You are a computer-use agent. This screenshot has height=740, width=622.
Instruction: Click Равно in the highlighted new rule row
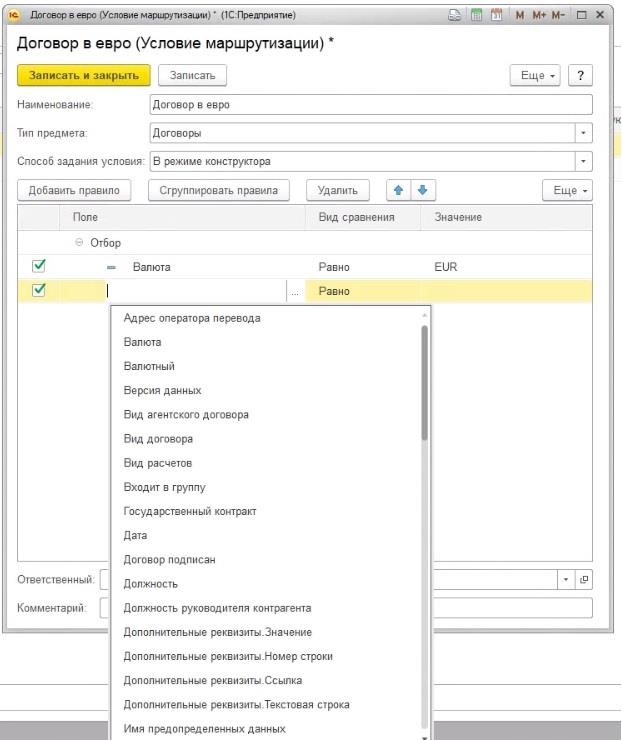[334, 291]
